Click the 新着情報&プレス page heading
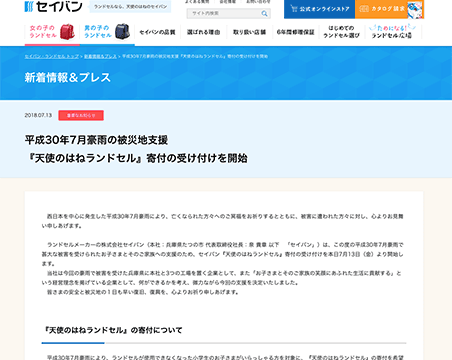 pyautogui.click(x=68, y=77)
